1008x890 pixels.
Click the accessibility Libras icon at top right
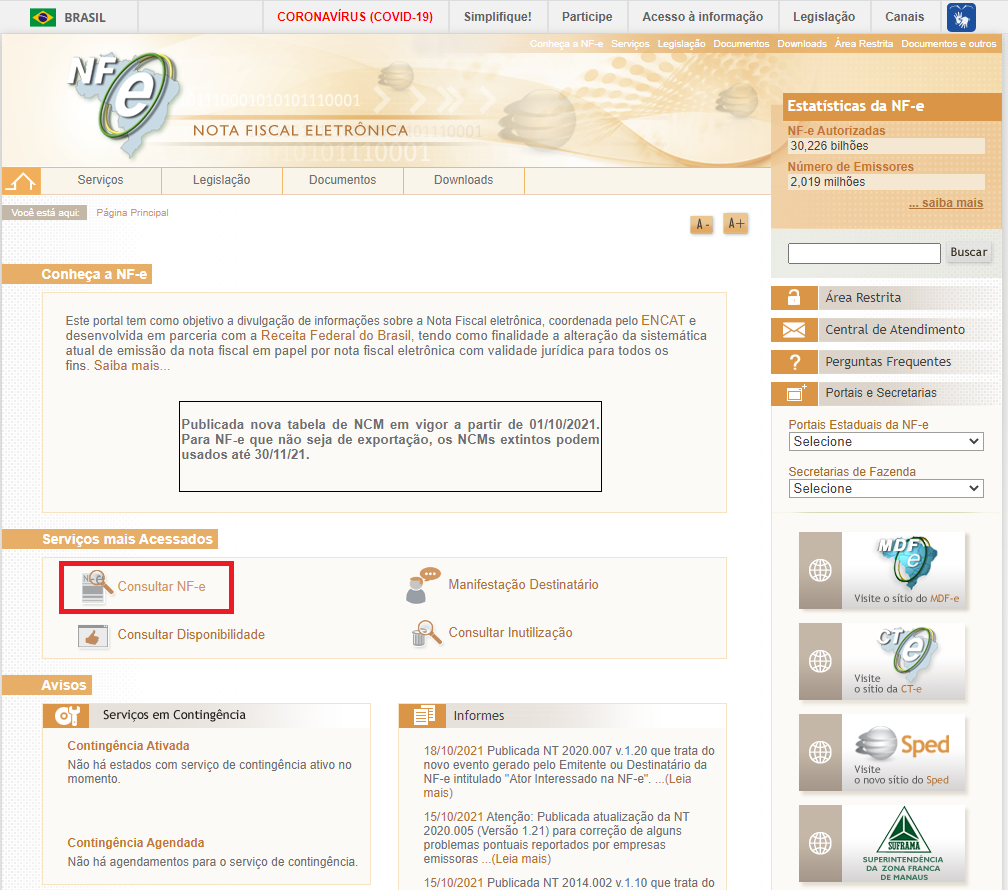[x=961, y=17]
